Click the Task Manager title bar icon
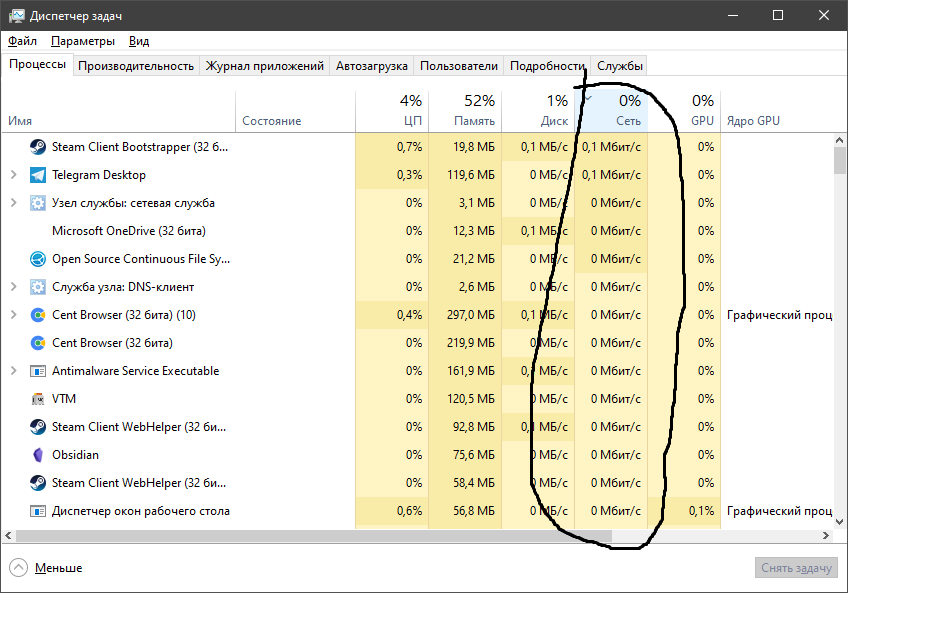942x630 pixels. 16,16
